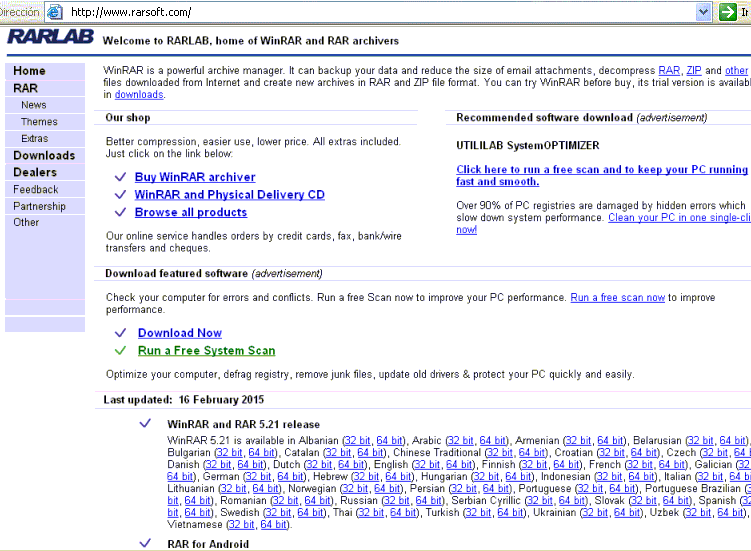Click the Buy WinRAR archiver link
Viewport: 751px width, 551px height.
[195, 177]
